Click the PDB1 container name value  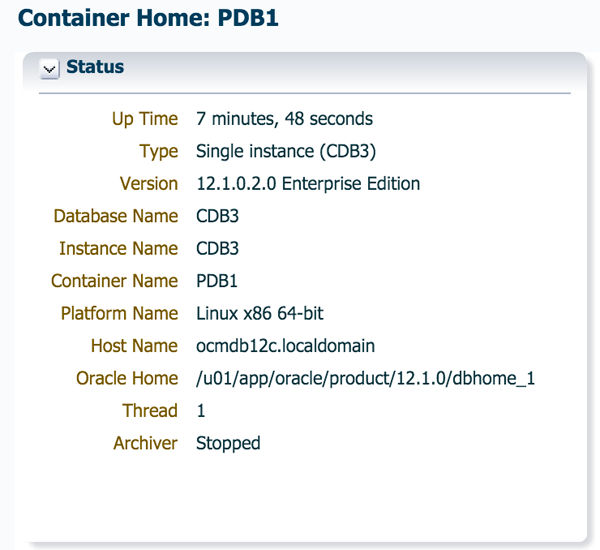216,281
